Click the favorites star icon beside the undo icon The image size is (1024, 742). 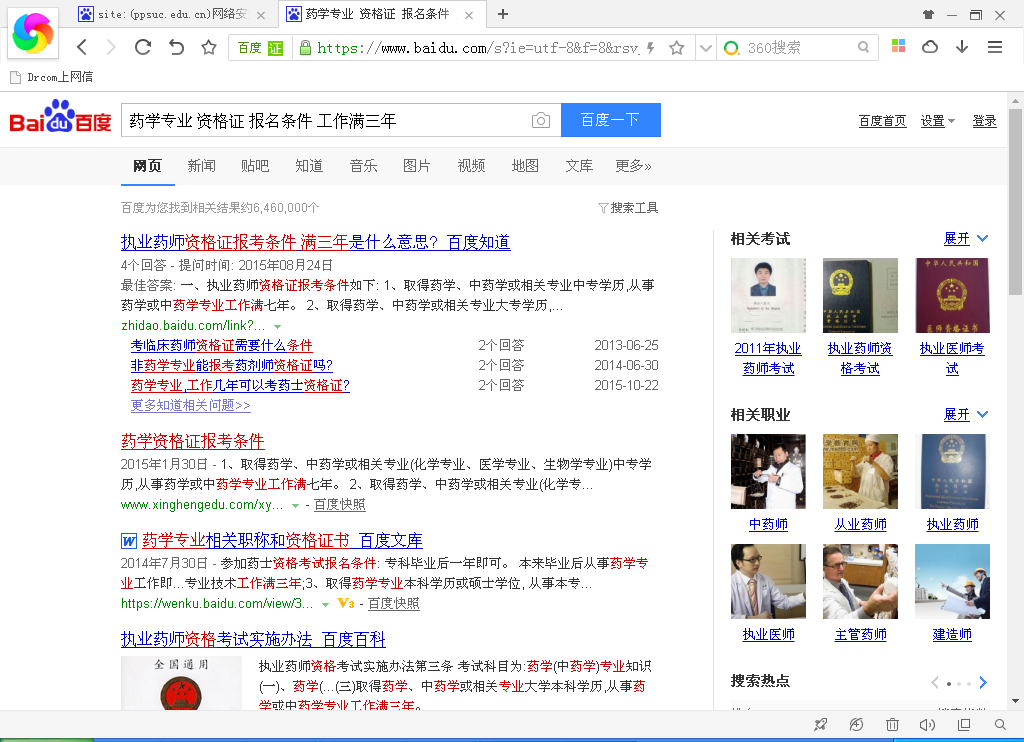(x=209, y=47)
